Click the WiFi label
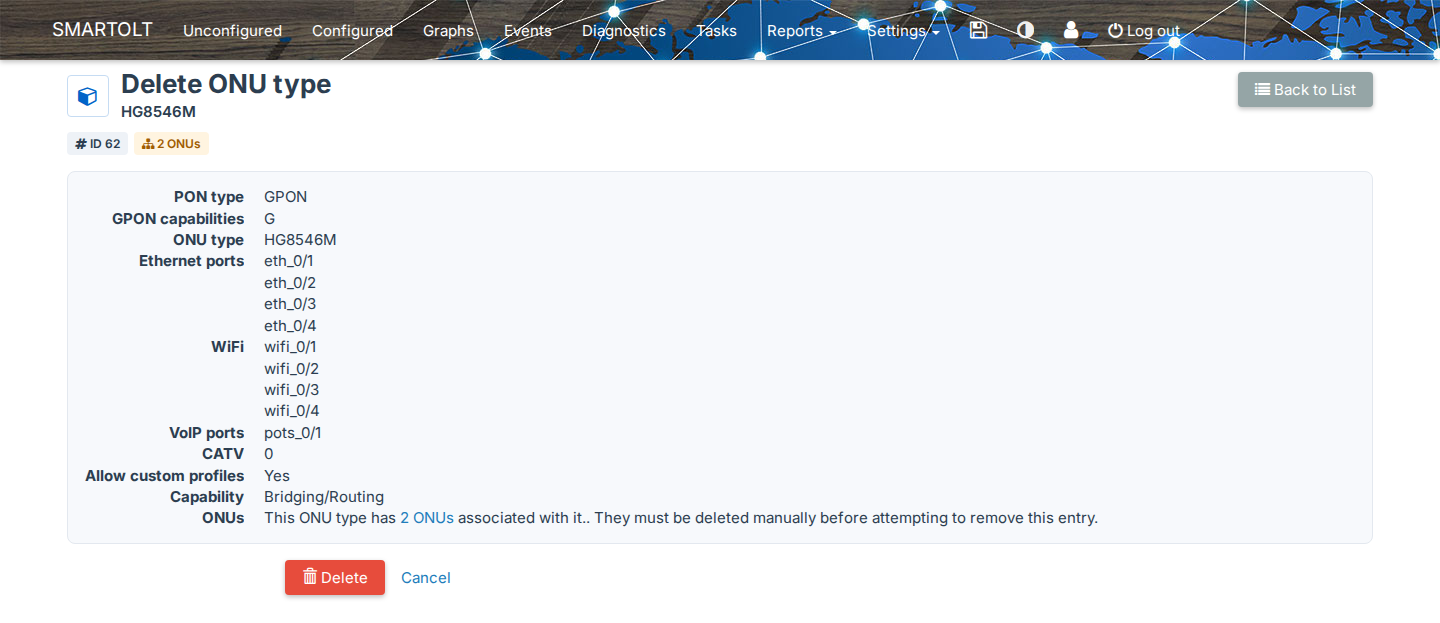This screenshot has width=1440, height=623. pos(228,347)
